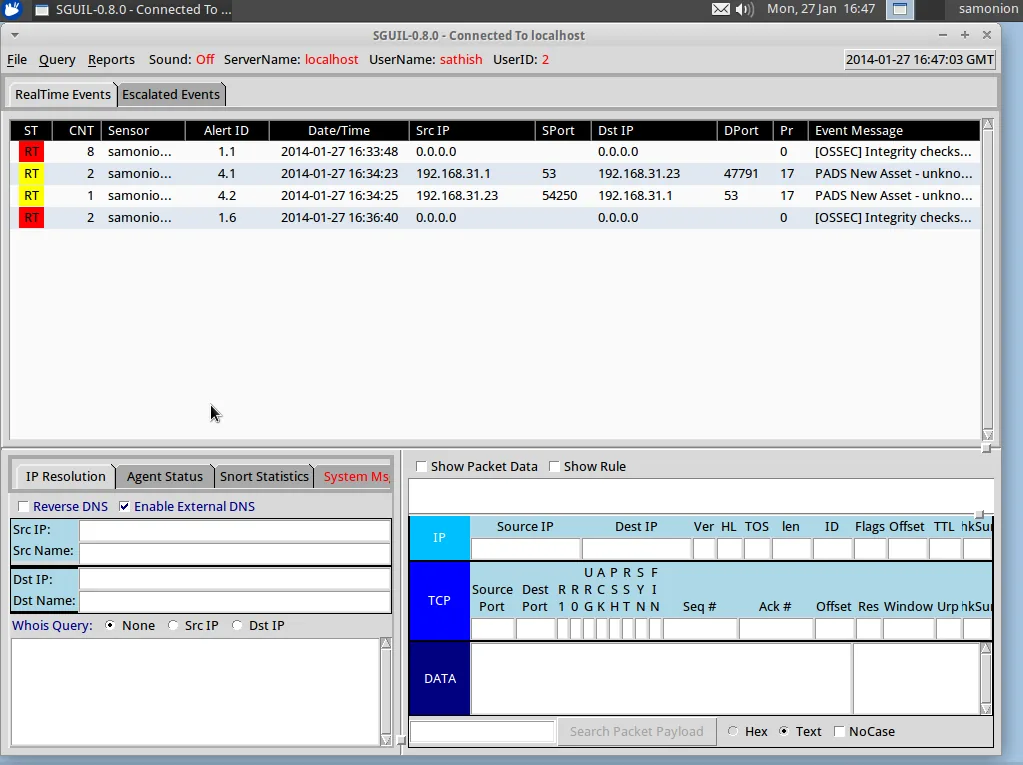The image size is (1023, 765).
Task: Open the Reports menu
Action: click(111, 59)
